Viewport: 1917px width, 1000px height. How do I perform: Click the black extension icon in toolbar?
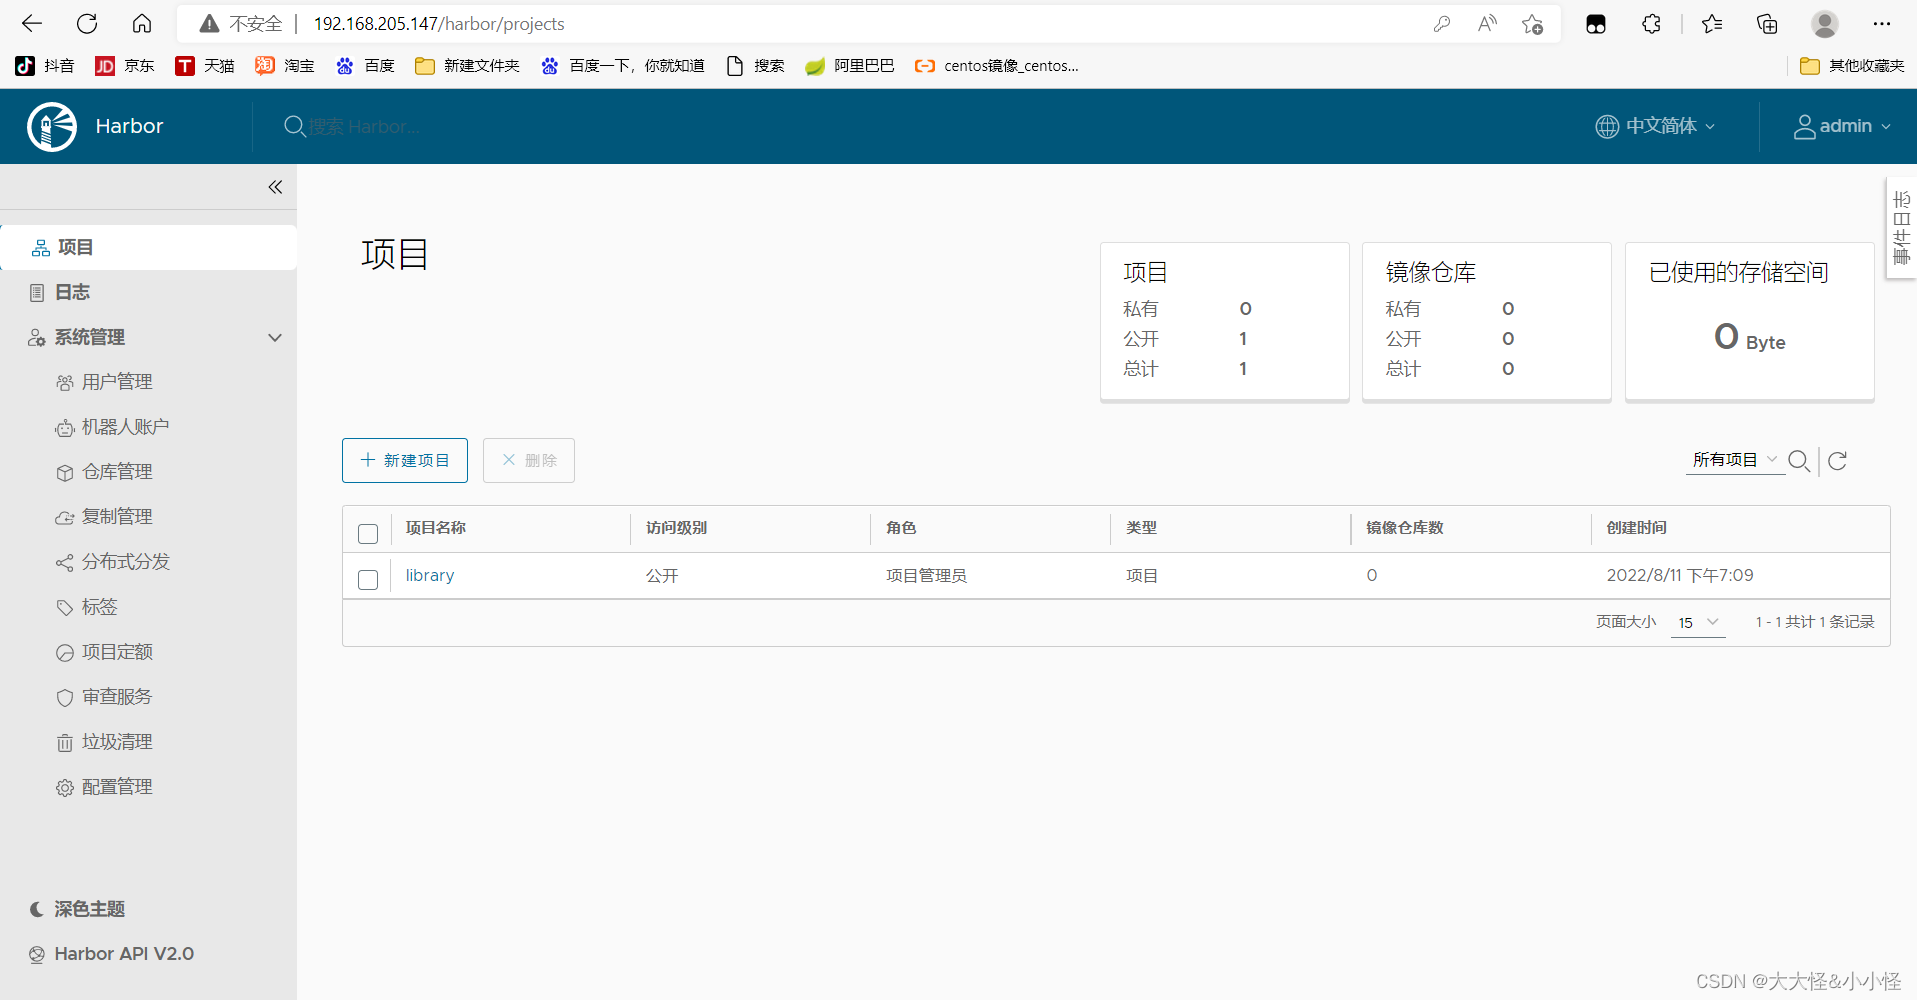[1596, 24]
